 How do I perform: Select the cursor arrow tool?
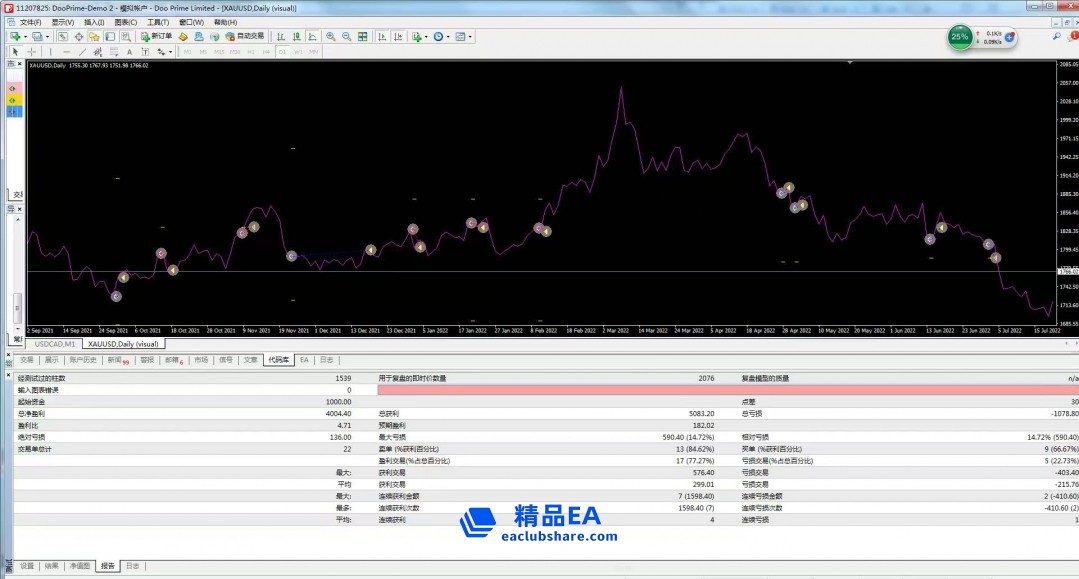point(15,51)
